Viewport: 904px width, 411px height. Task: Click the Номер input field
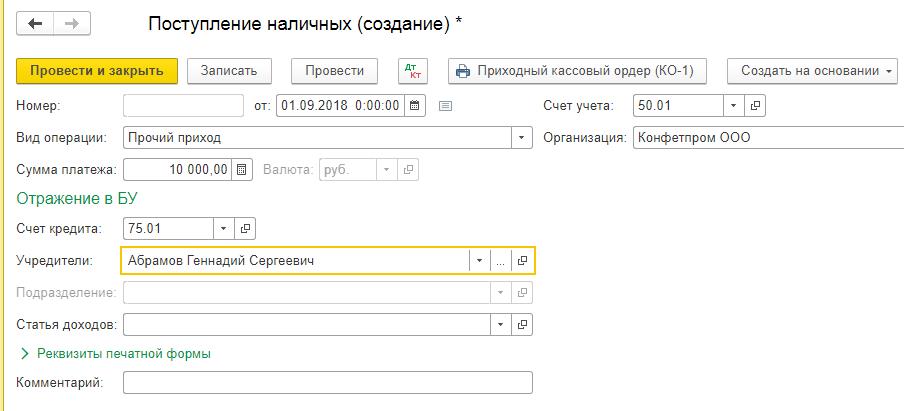point(183,105)
